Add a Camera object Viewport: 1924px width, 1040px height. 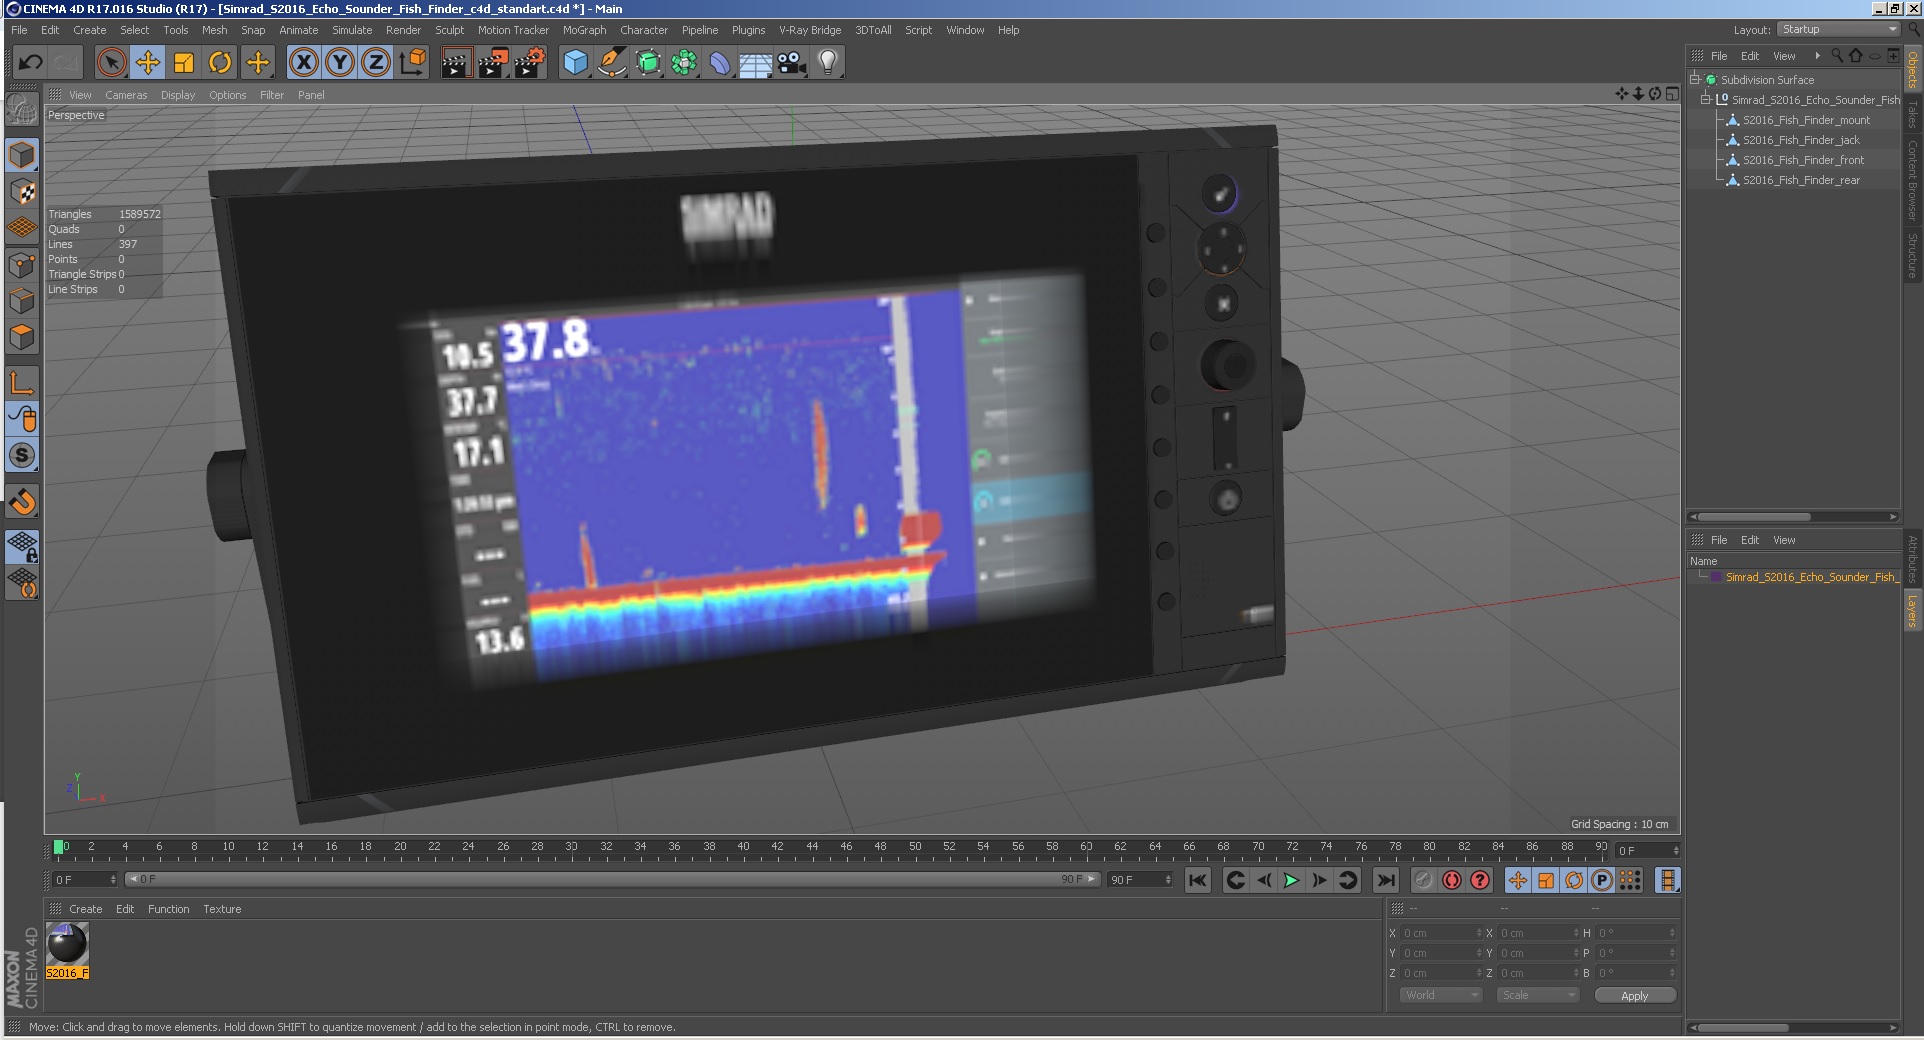click(x=792, y=63)
